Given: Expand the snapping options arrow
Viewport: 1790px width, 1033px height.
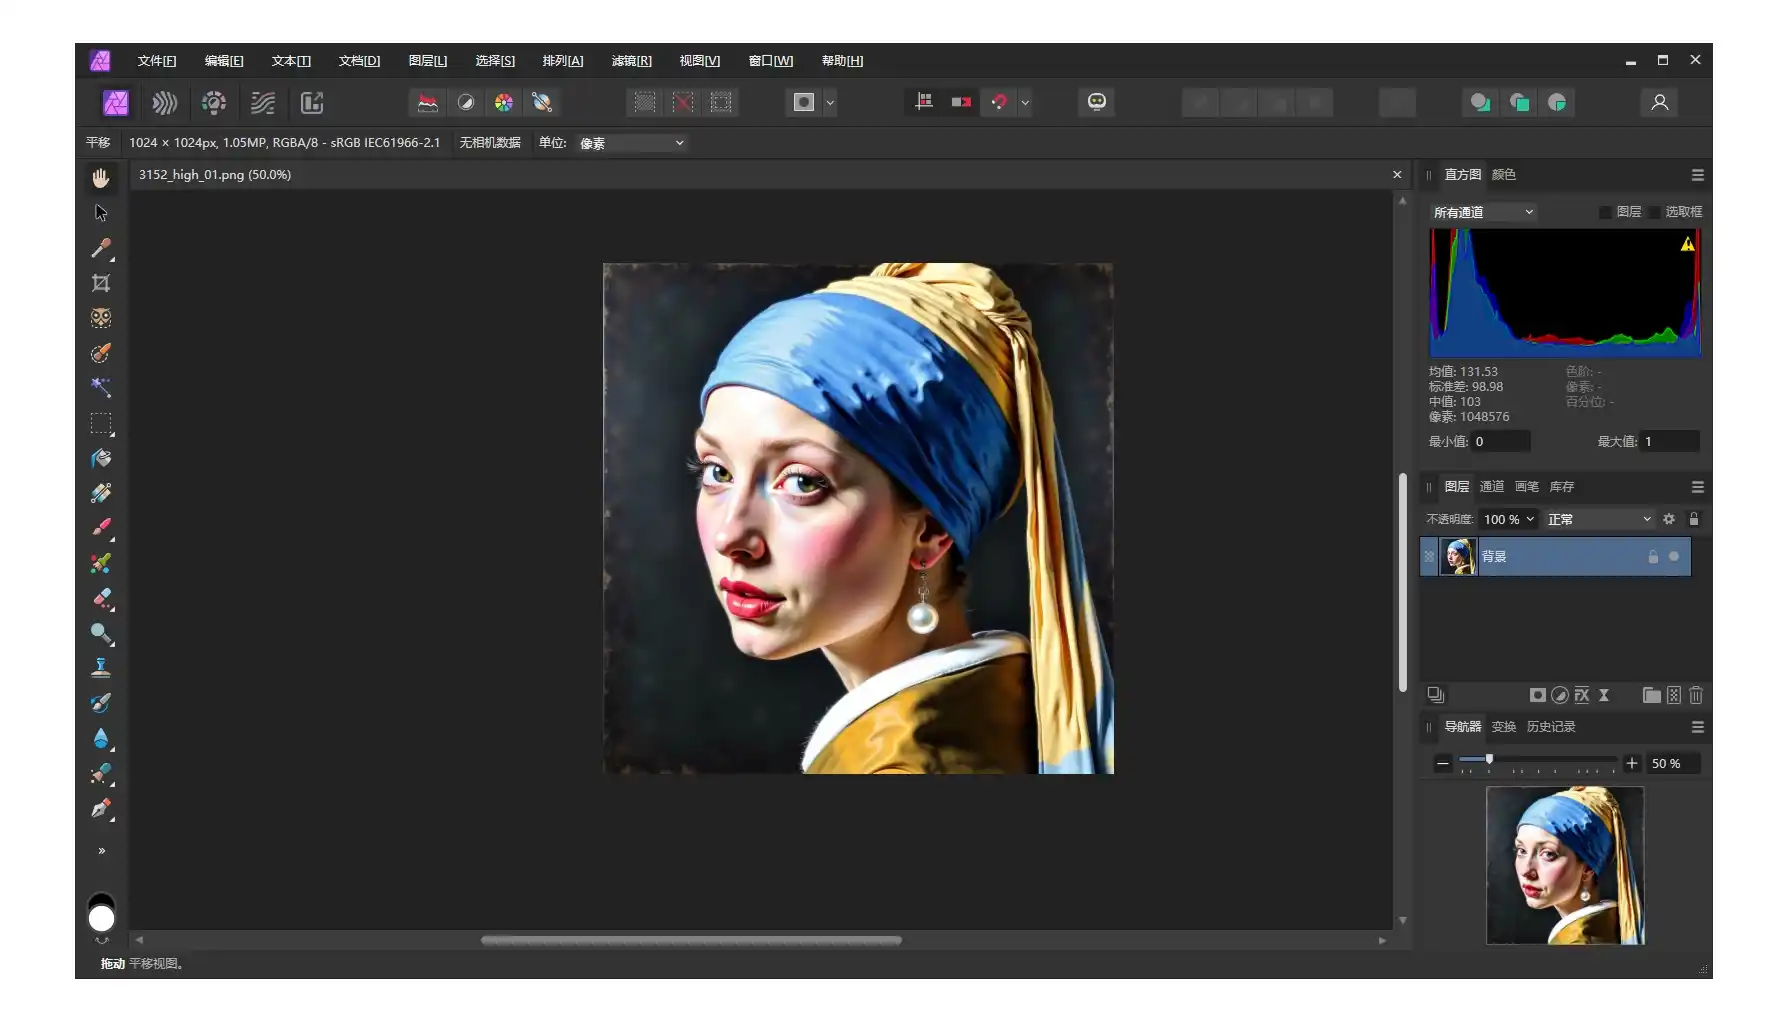Looking at the screenshot, I should (x=1025, y=102).
